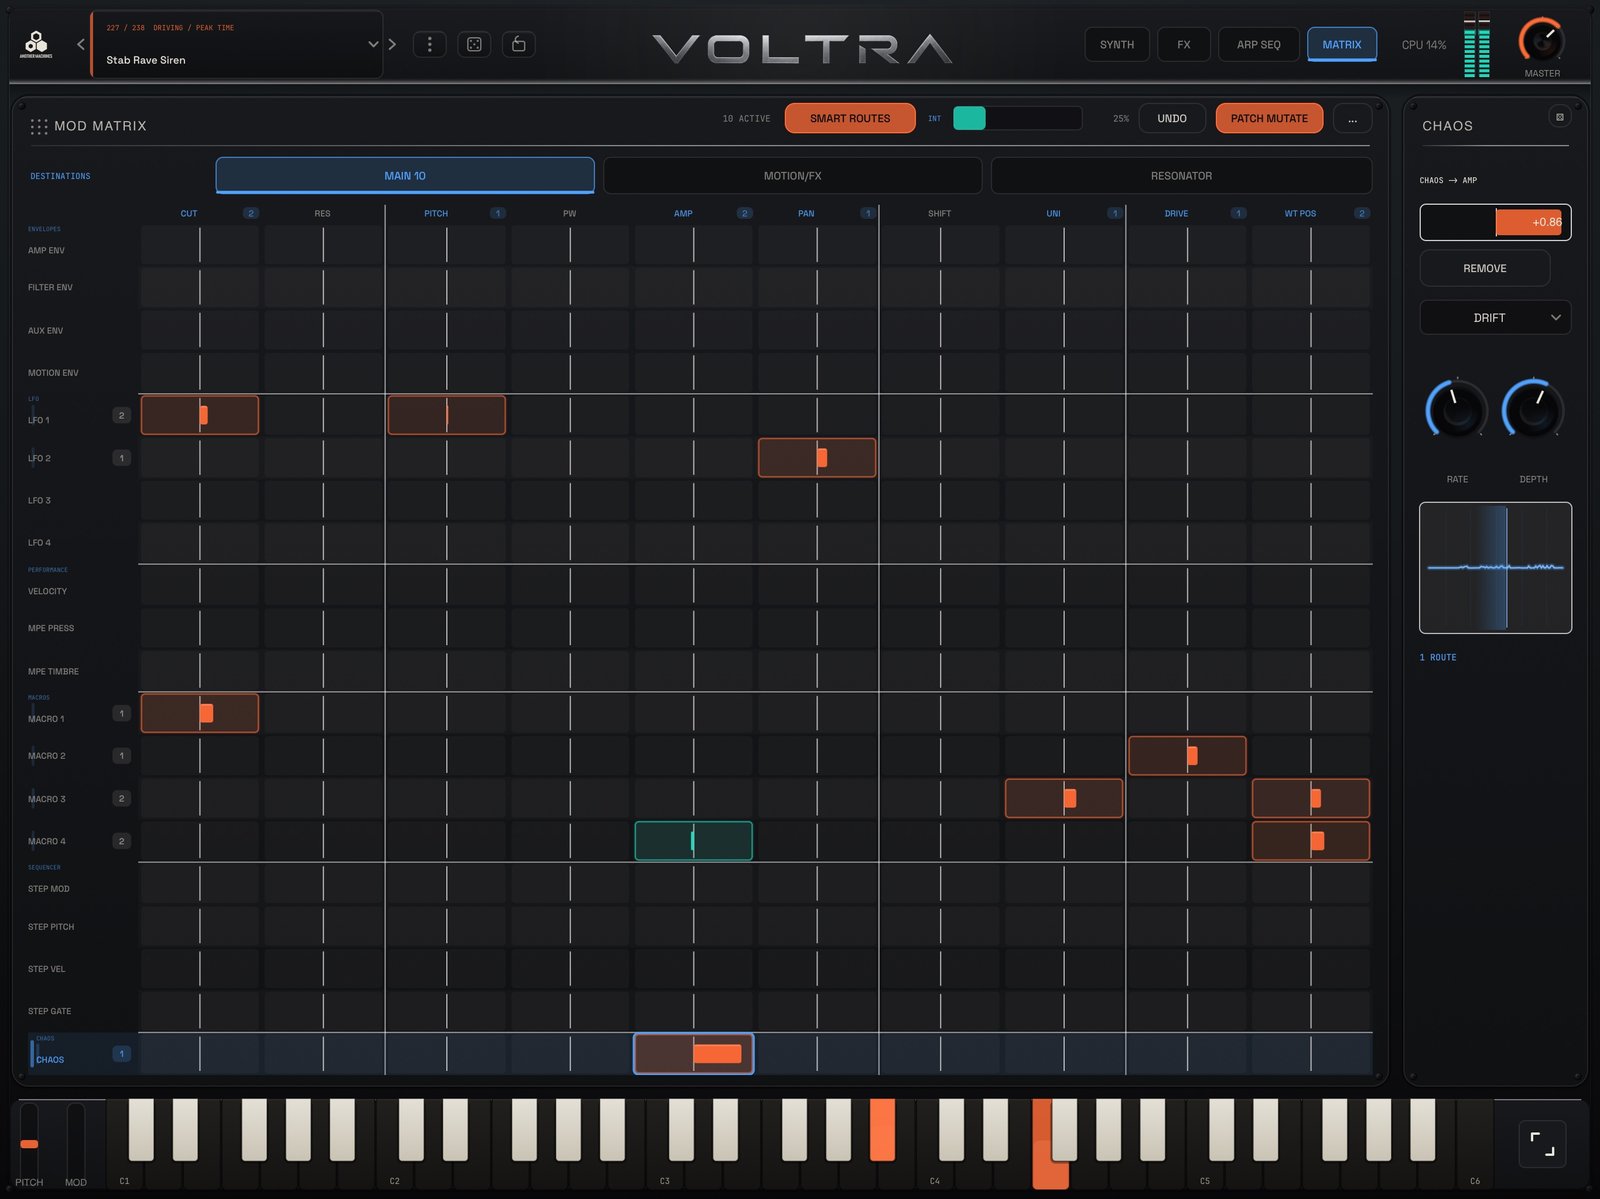Select the VELOCITY source row label

click(47, 591)
